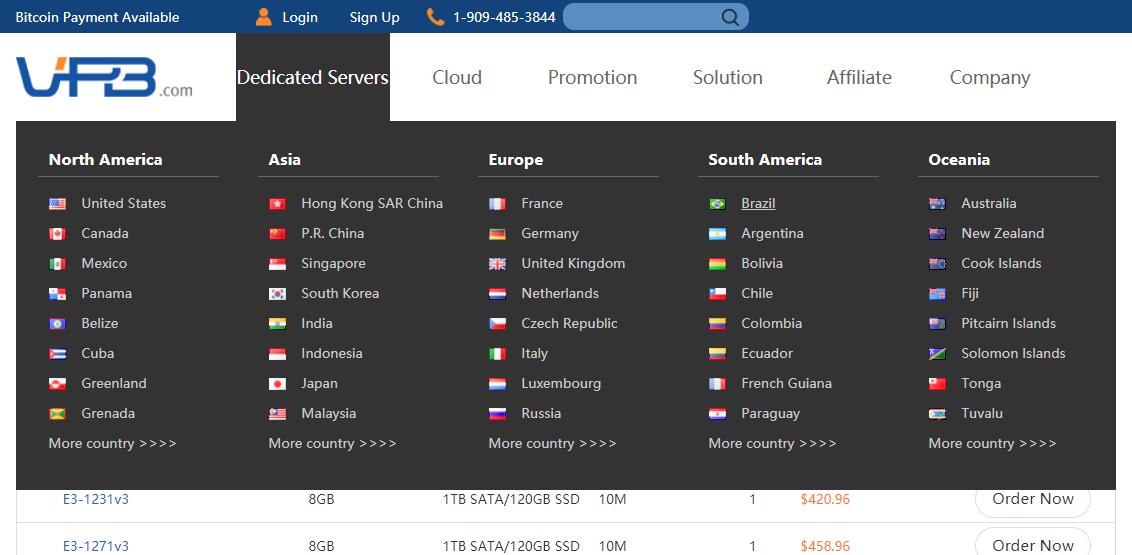
Task: Open the Sign Up link
Action: (x=375, y=17)
